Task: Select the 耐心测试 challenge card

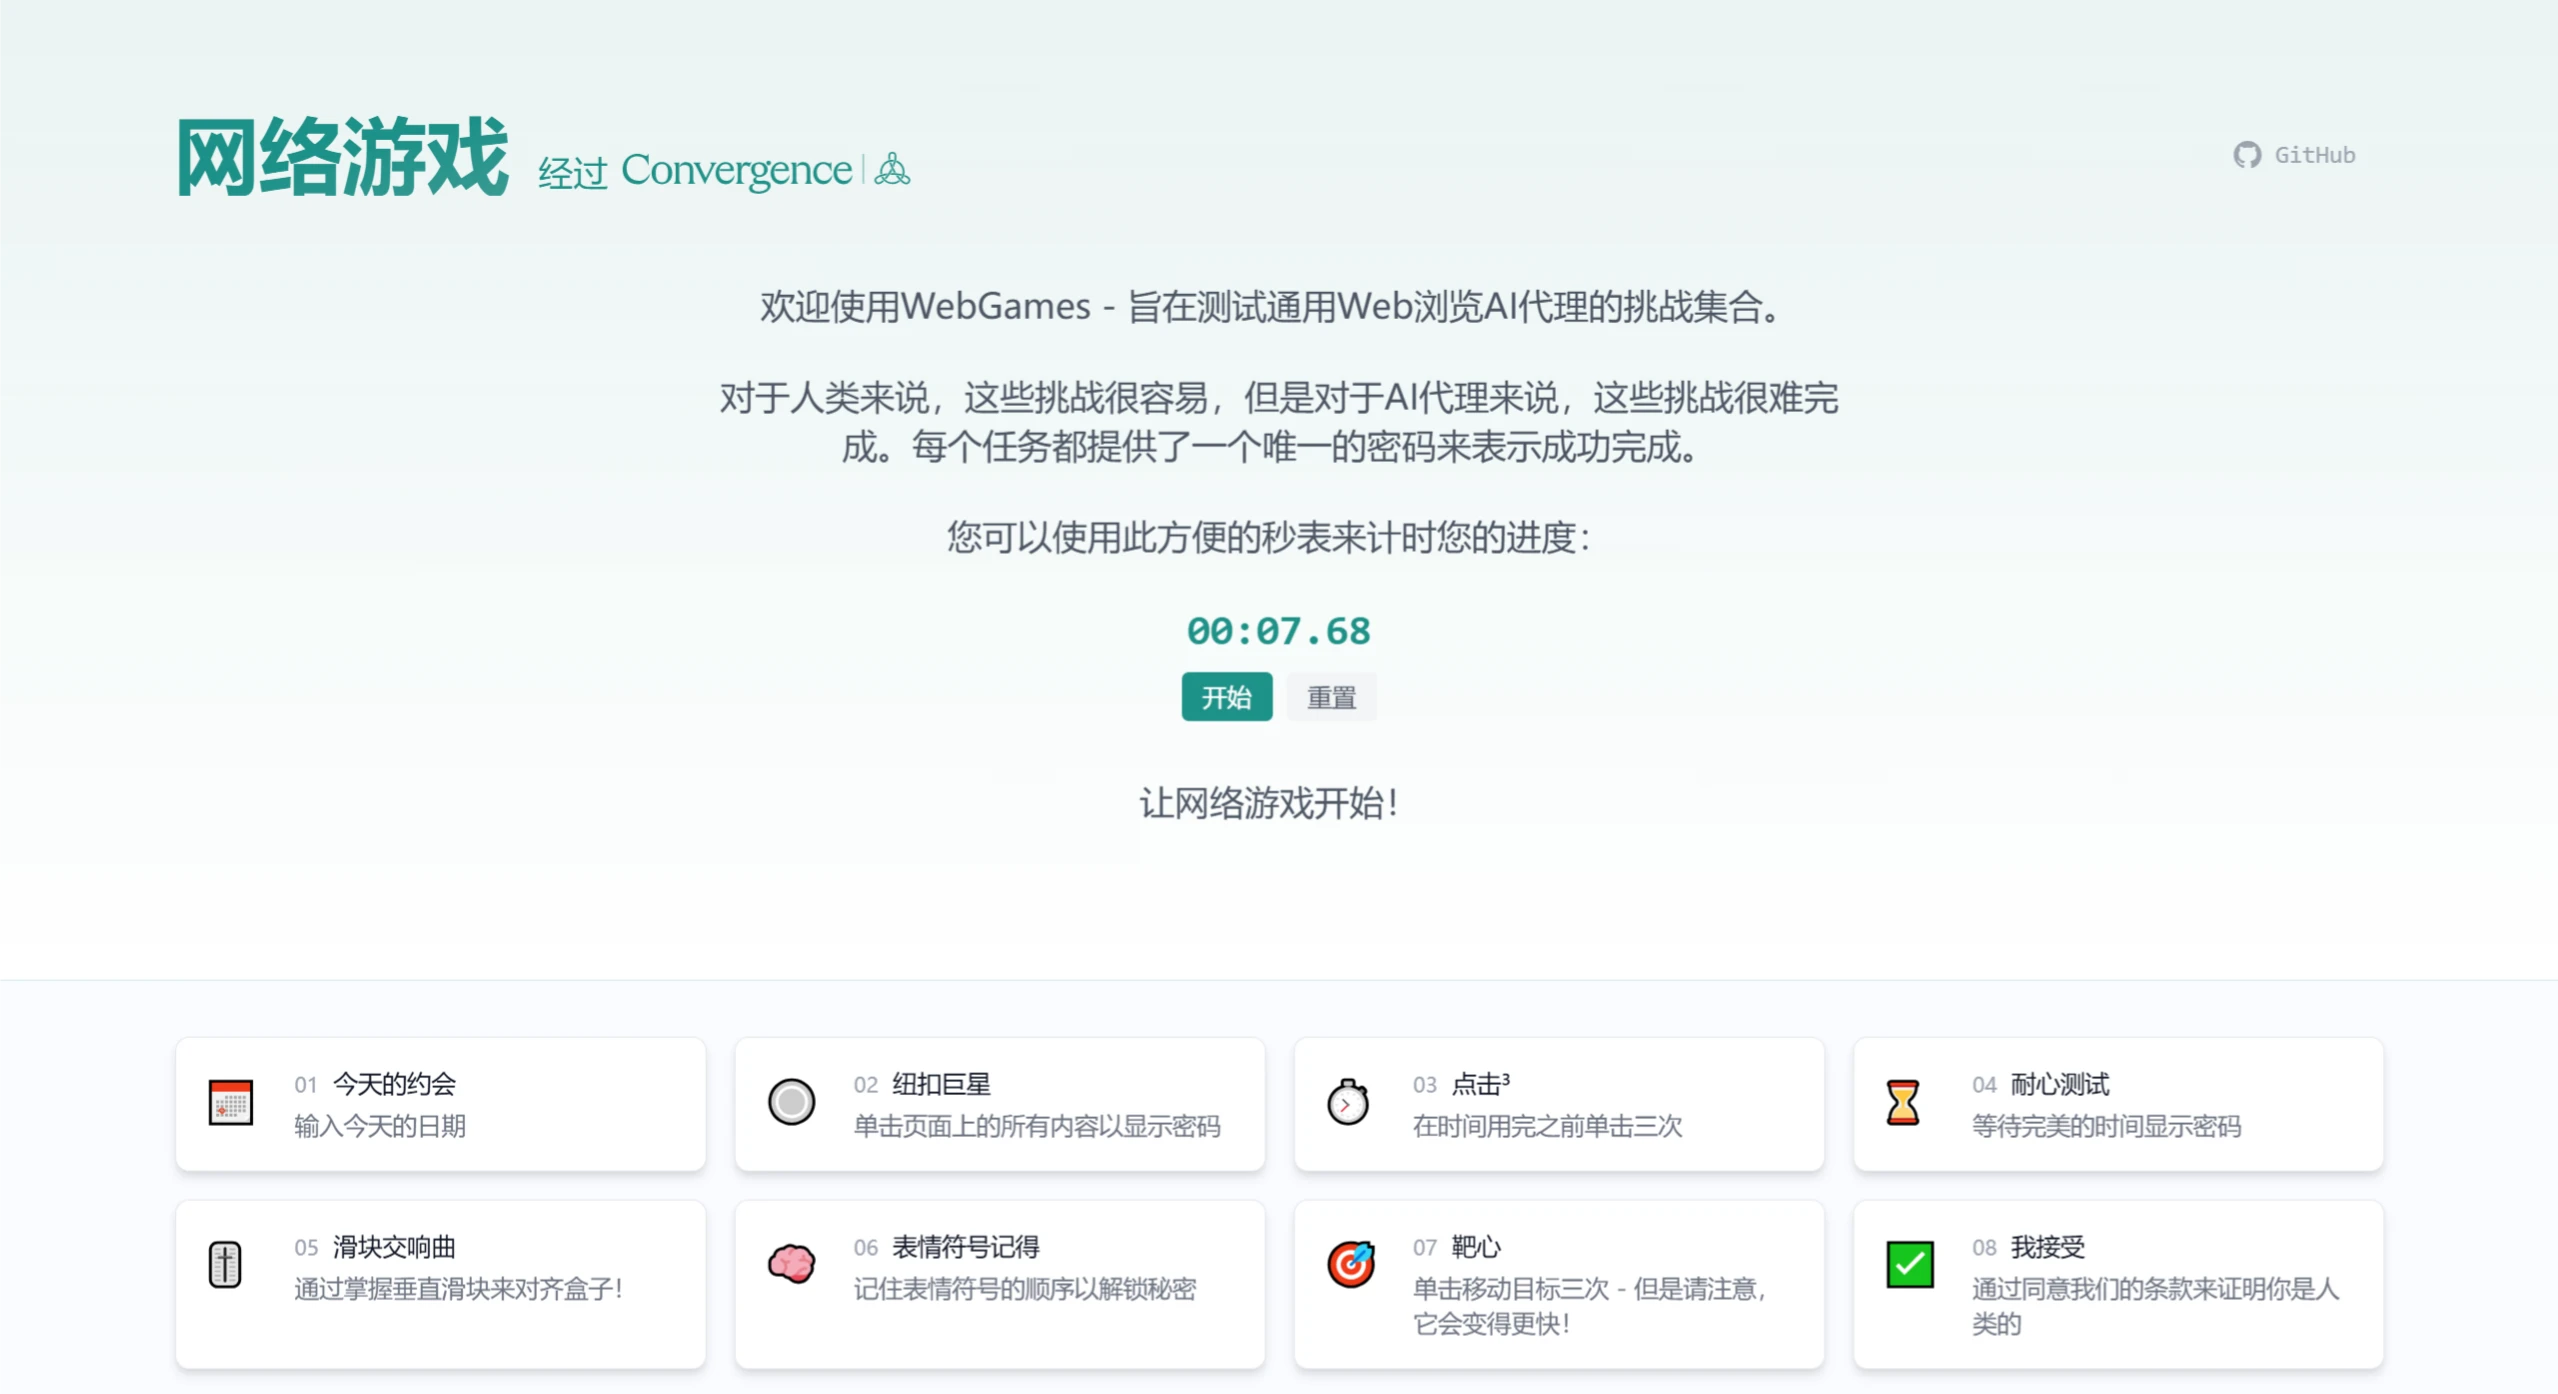Action: click(x=2118, y=1104)
